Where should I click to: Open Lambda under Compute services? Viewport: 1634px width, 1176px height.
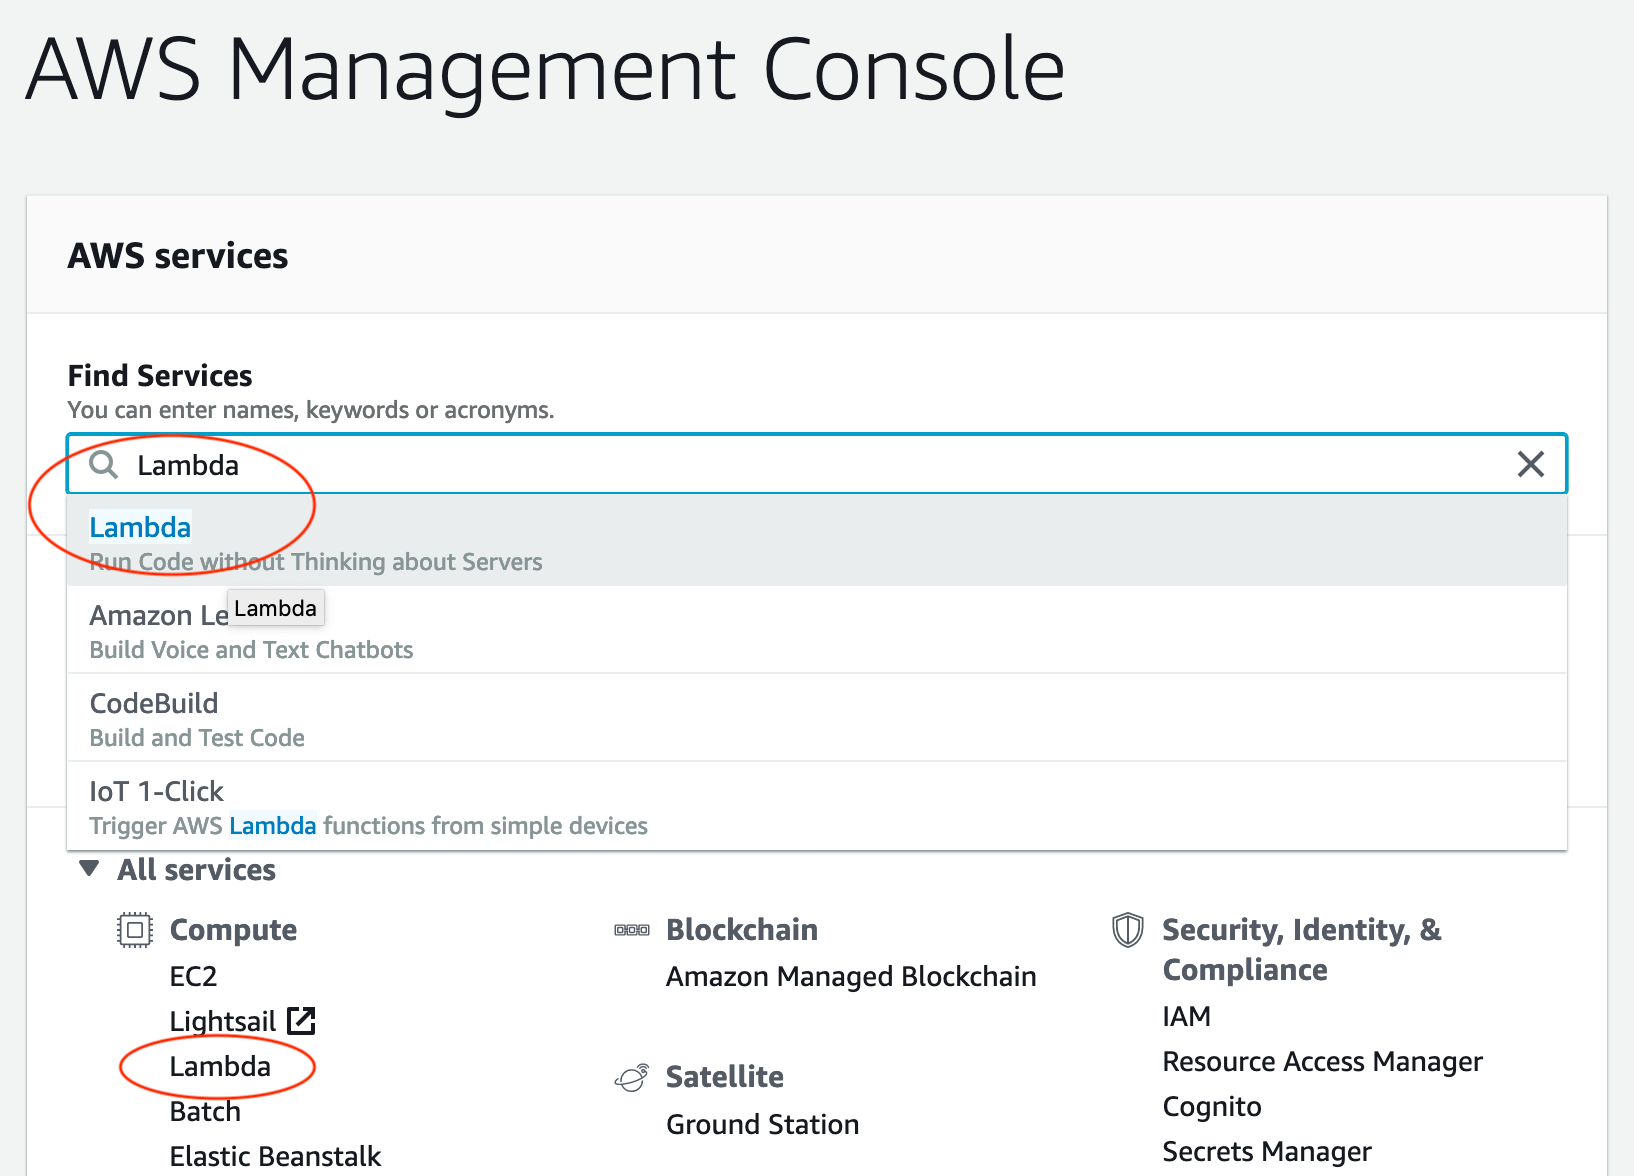(220, 1066)
